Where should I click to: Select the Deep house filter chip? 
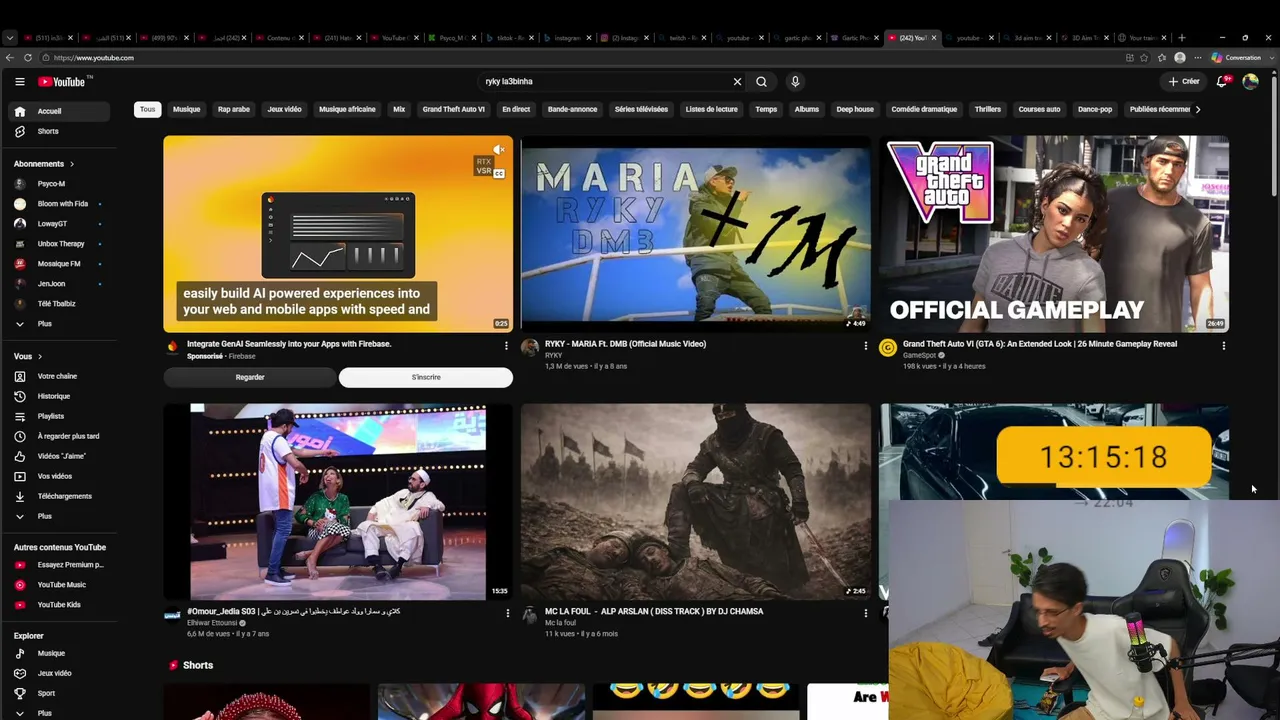pyautogui.click(x=855, y=109)
